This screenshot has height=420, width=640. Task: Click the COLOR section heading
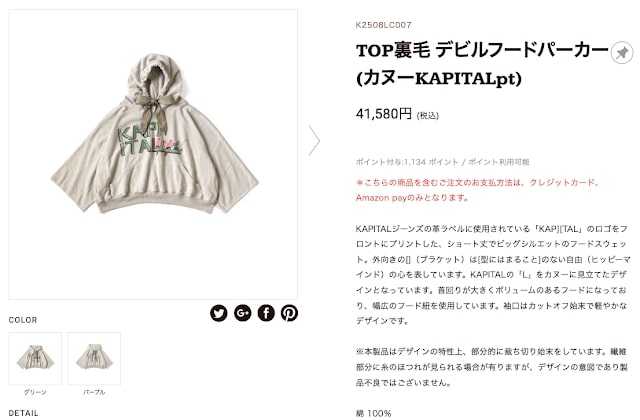[x=23, y=320]
